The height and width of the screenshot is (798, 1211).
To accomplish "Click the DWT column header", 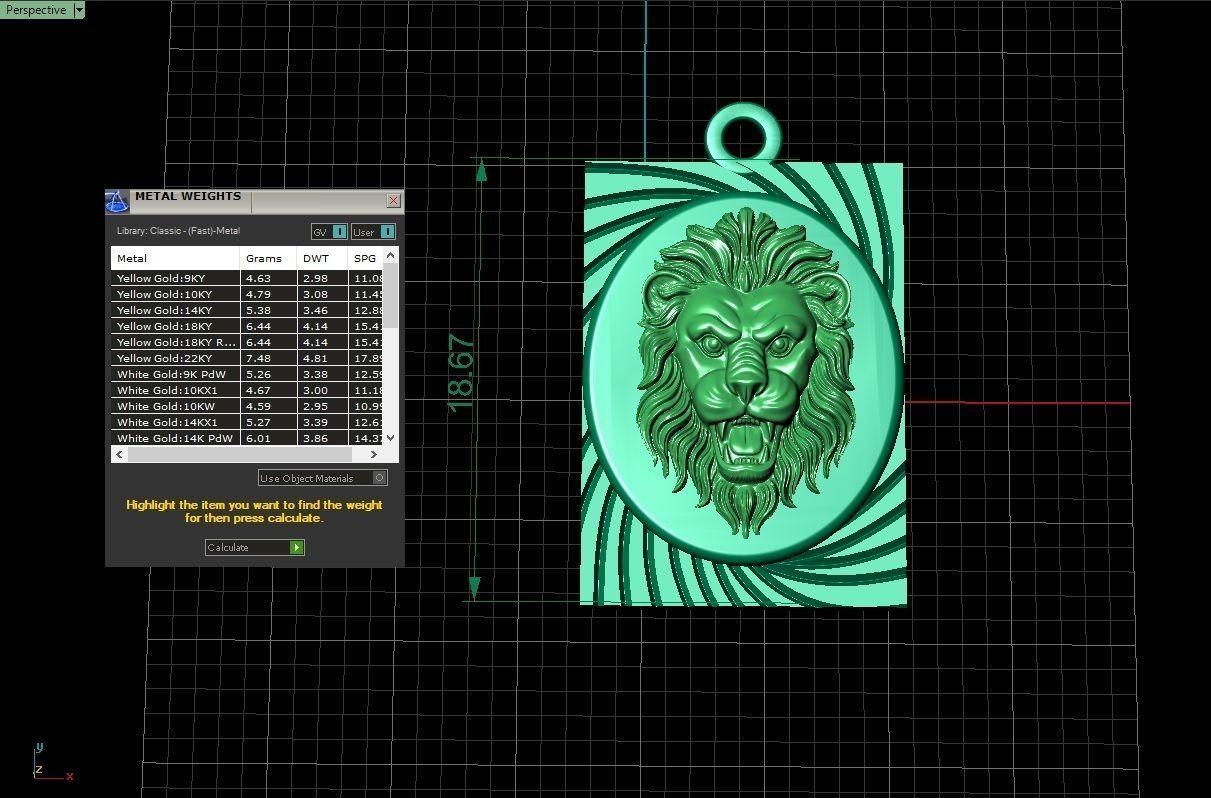I will point(323,258).
